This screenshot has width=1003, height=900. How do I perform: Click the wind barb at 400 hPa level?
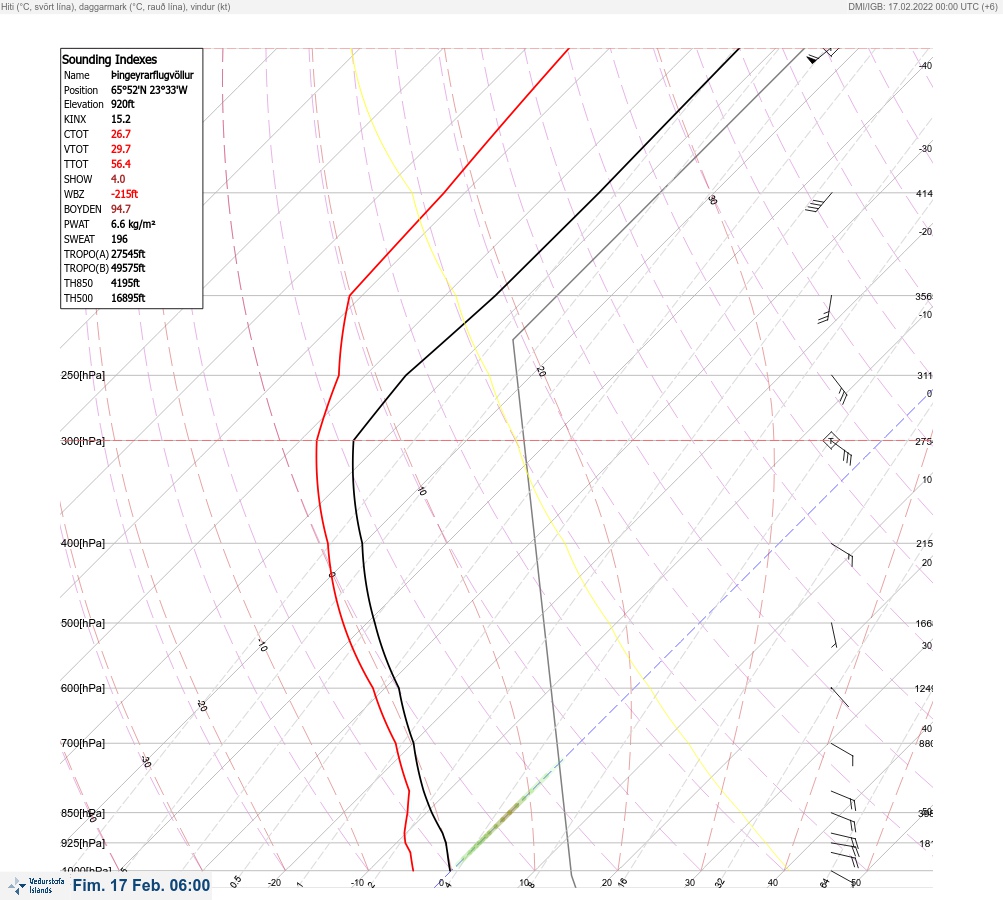842,555
